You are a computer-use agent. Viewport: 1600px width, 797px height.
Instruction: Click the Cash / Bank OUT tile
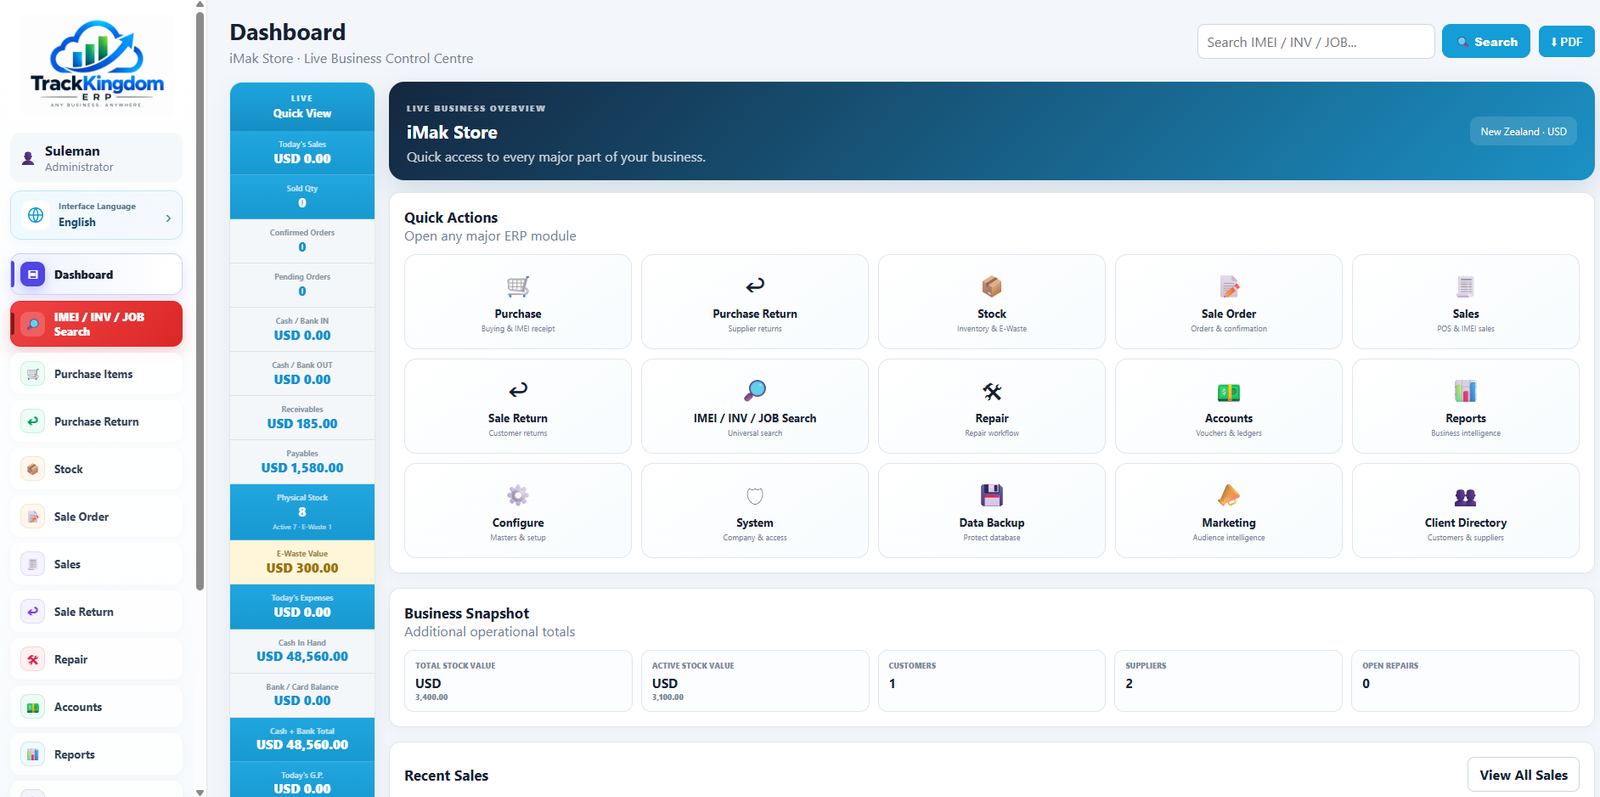pyautogui.click(x=302, y=373)
